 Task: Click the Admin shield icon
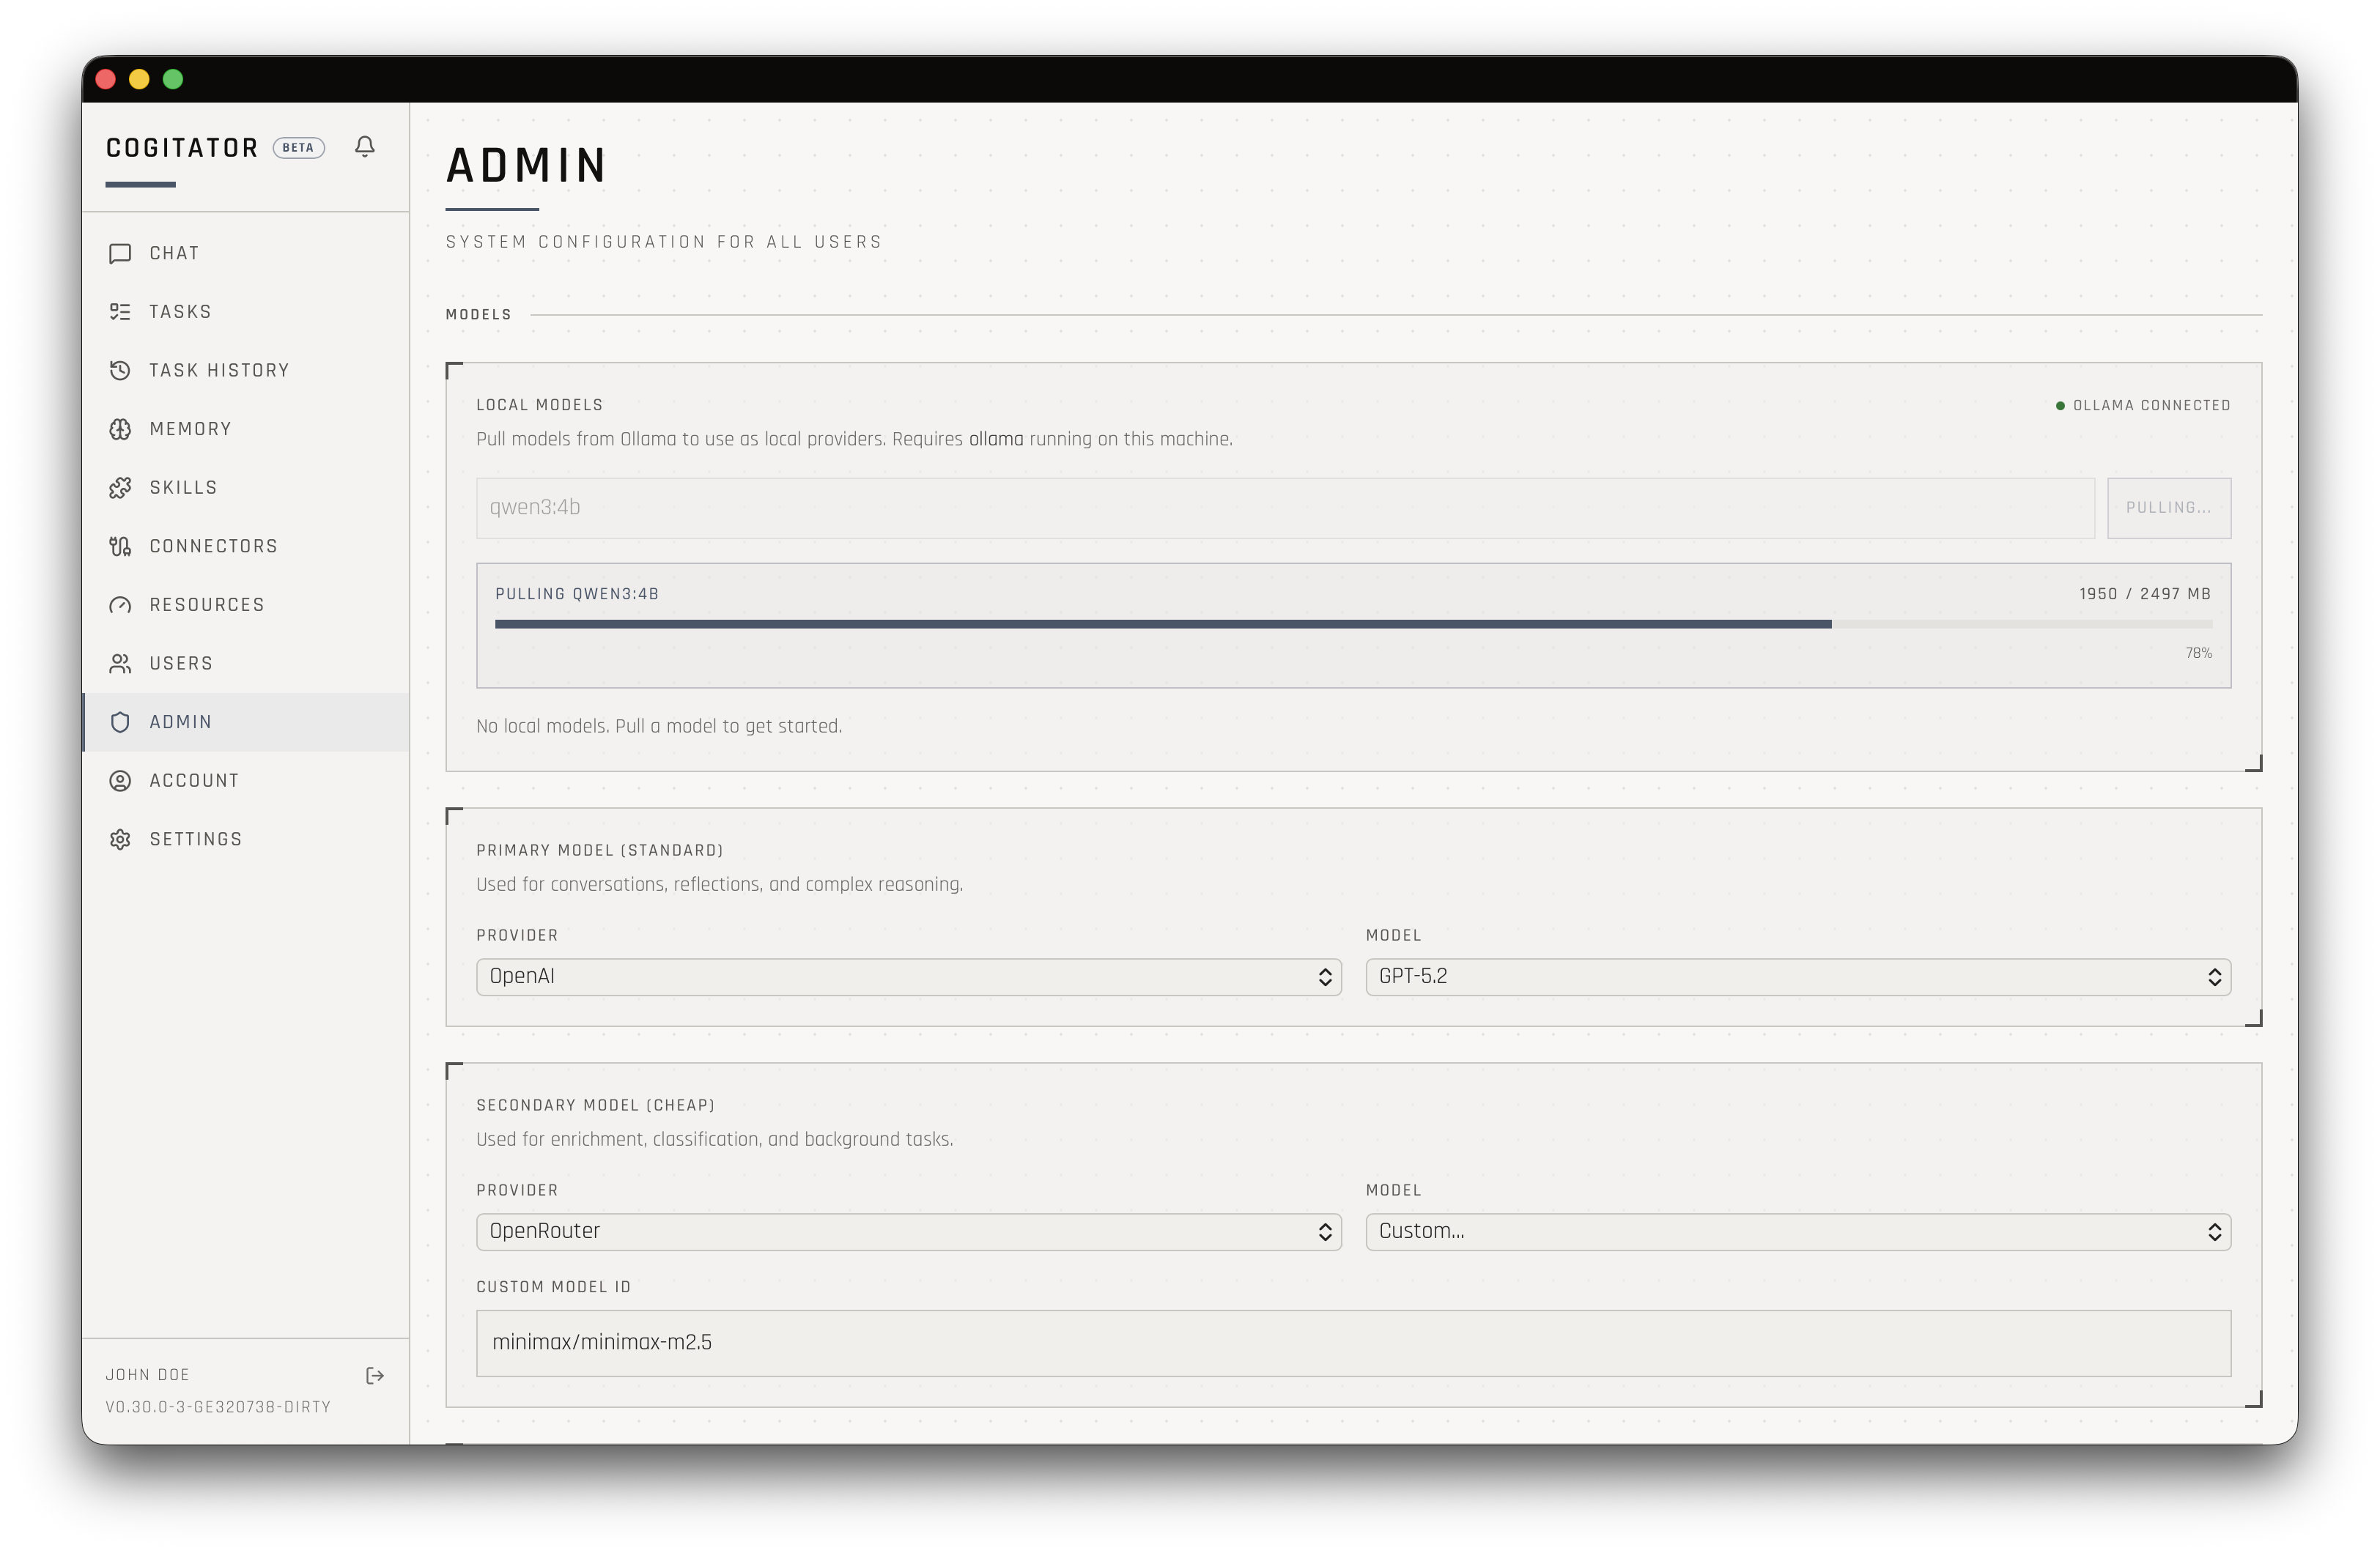(120, 722)
